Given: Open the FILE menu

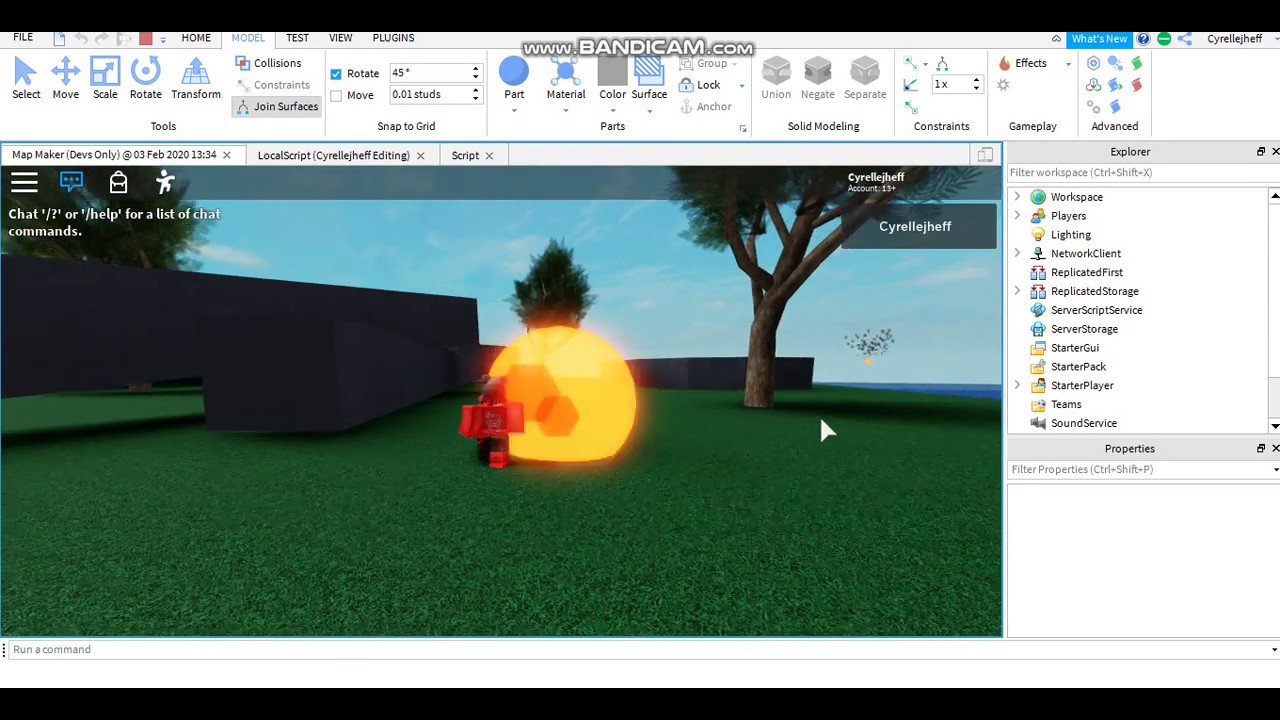Looking at the screenshot, I should click(23, 38).
